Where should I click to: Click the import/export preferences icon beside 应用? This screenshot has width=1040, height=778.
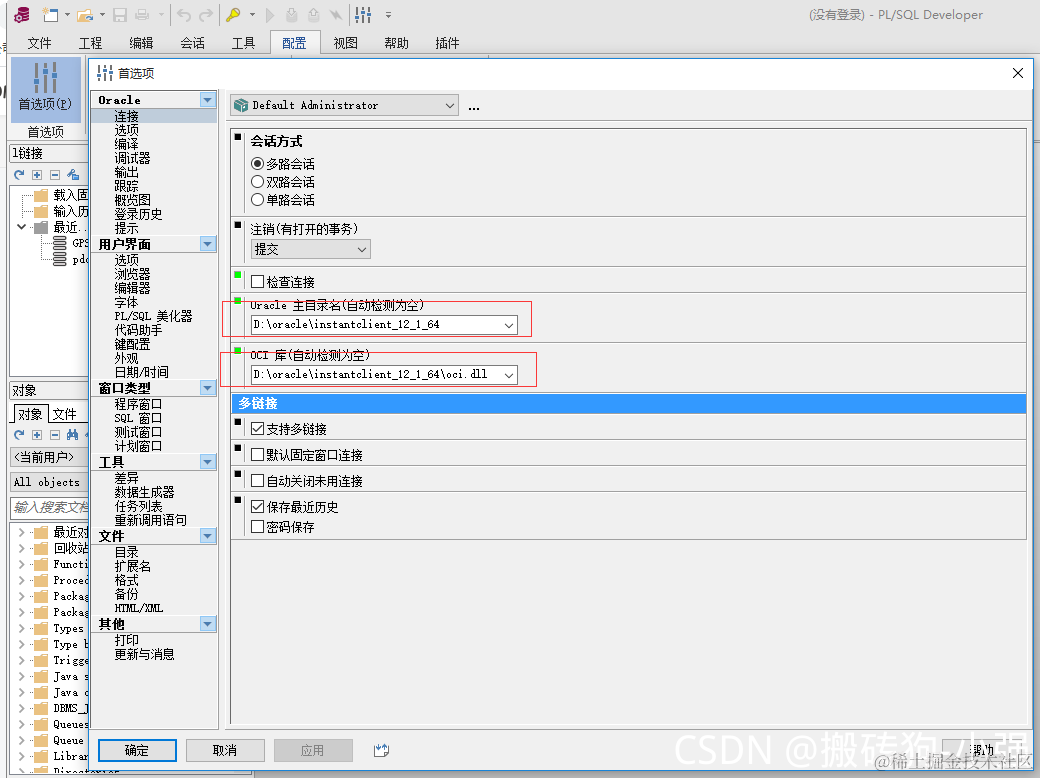click(x=381, y=750)
